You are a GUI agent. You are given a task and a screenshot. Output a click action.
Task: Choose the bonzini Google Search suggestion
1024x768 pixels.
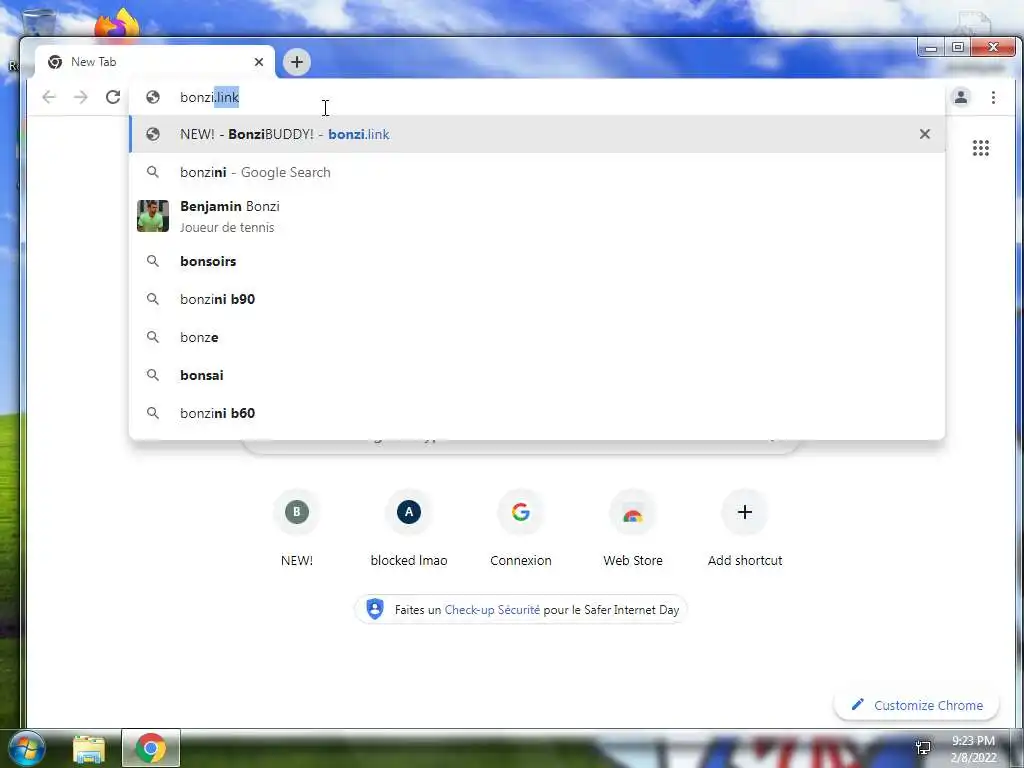(537, 172)
